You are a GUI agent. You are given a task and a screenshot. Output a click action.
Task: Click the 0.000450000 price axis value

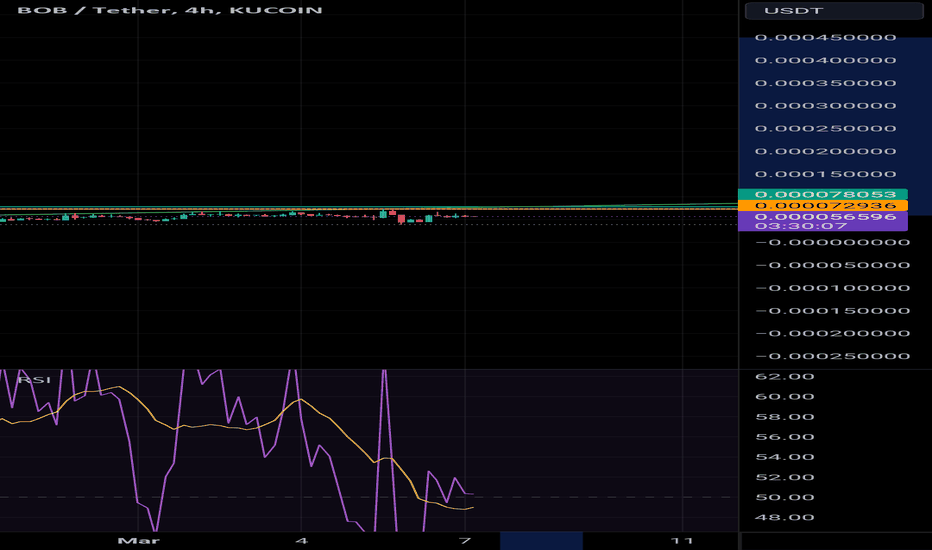825,37
